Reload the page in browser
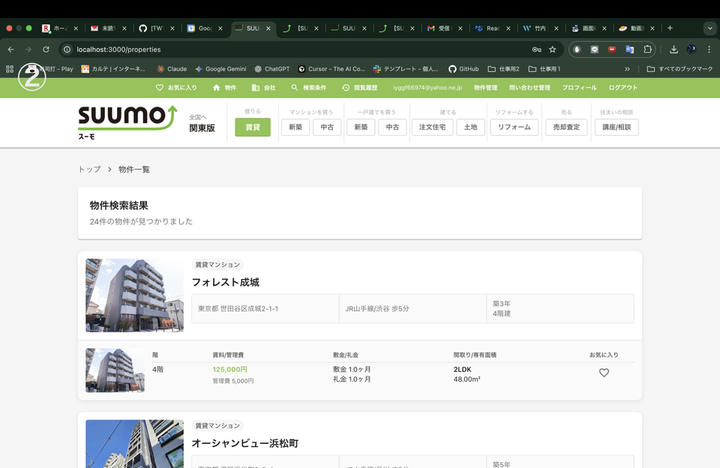 pos(46,49)
